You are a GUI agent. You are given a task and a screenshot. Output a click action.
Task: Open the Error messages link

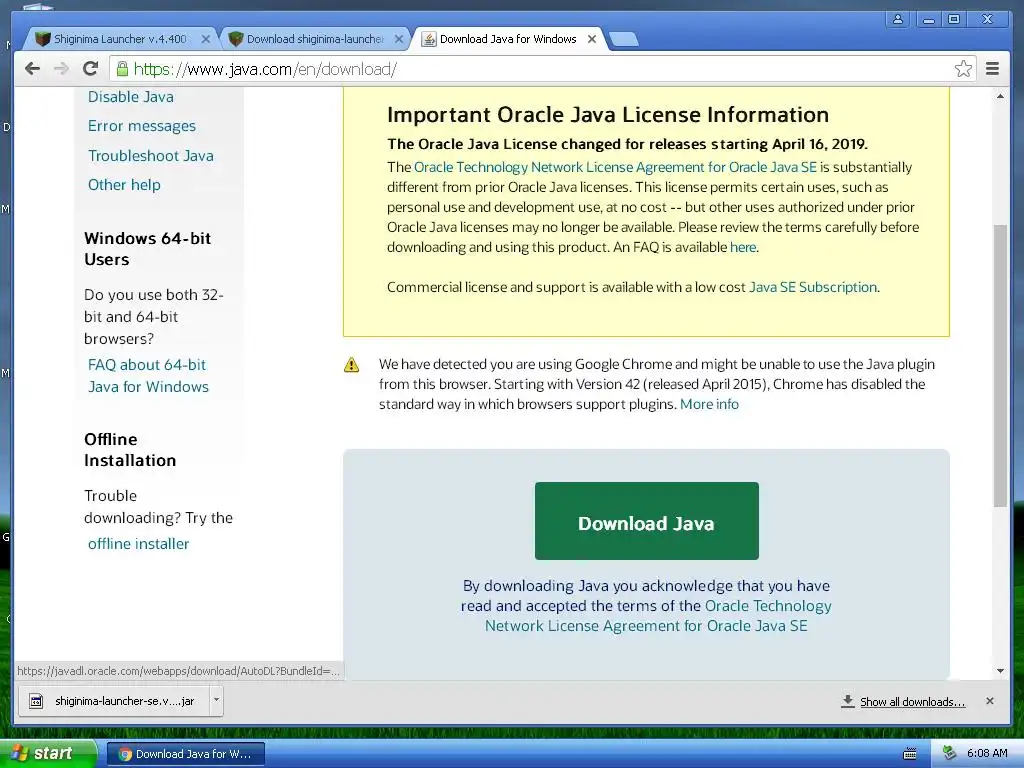coord(142,126)
